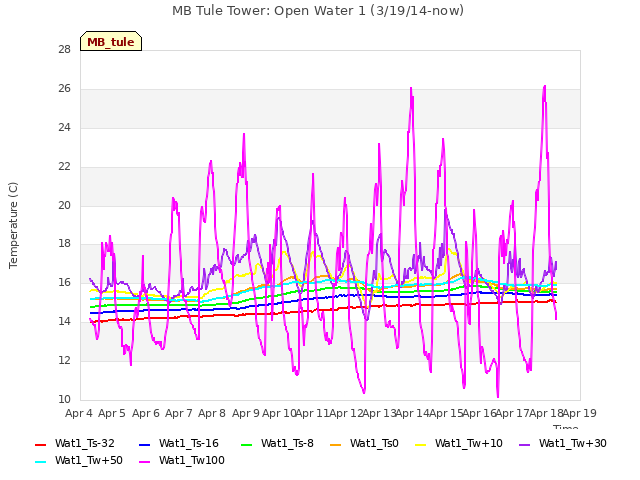The image size is (640, 480).
Task: Click the yellow Wat1_Tw+10 legend swatch
Action: tap(420, 444)
